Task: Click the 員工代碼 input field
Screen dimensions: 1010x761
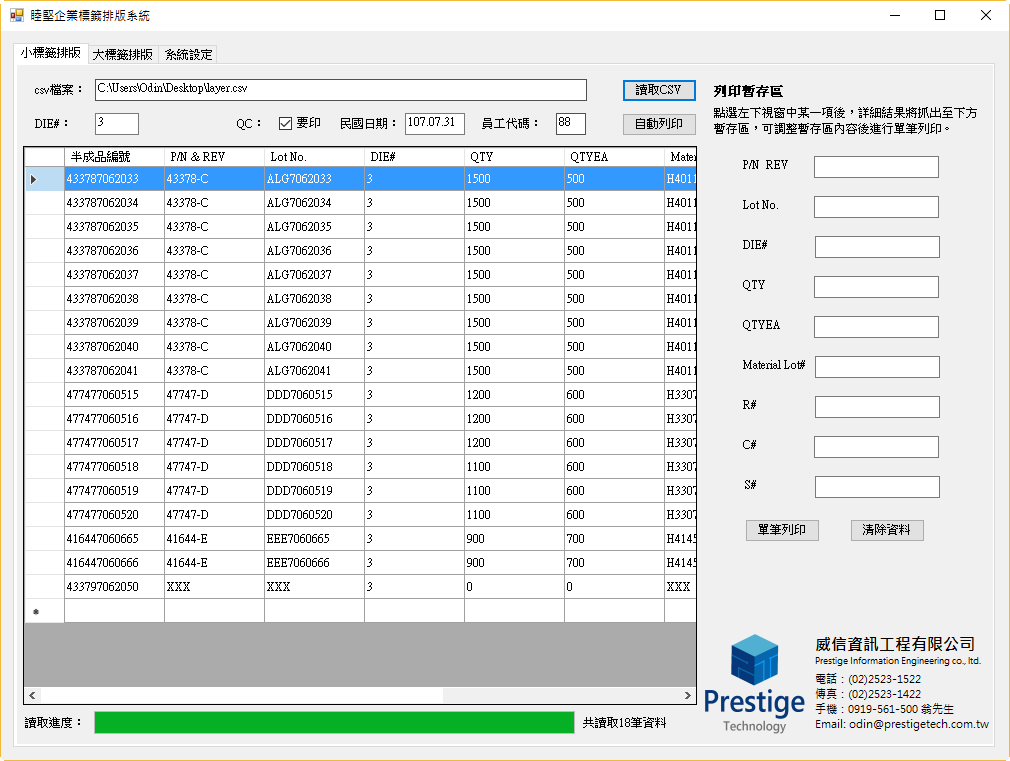Action: point(571,124)
